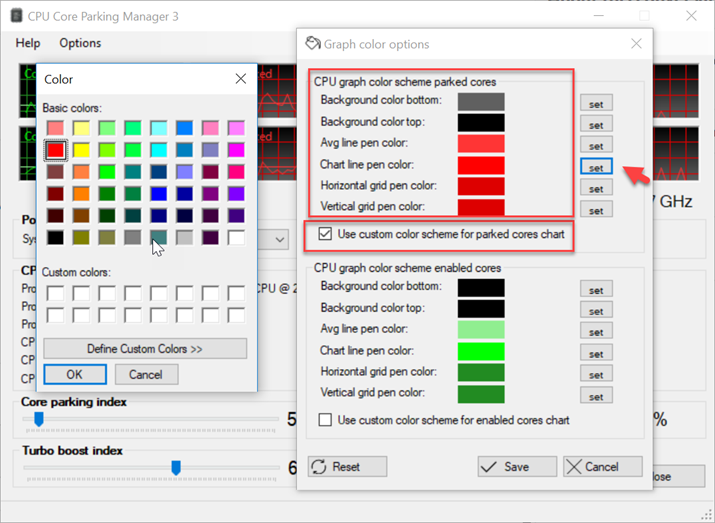Adjust the Core parking index slider handle
Screen dimensions: 715x523
click(39, 419)
